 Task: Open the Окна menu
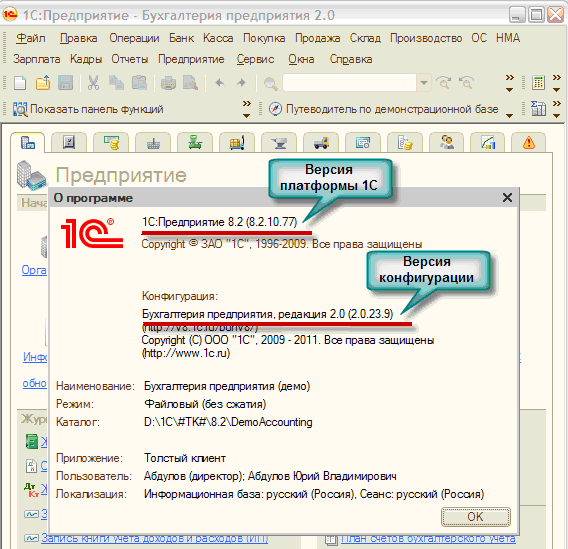point(301,59)
